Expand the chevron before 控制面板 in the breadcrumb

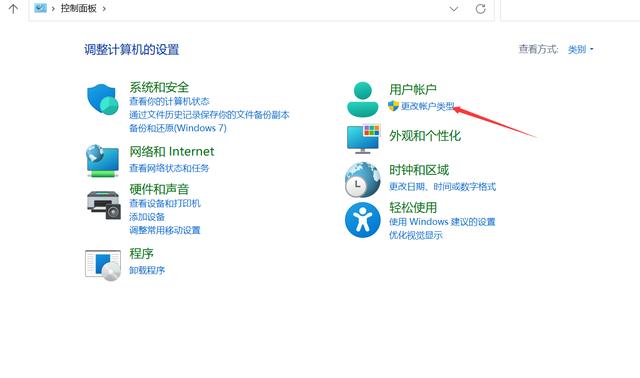pyautogui.click(x=53, y=9)
